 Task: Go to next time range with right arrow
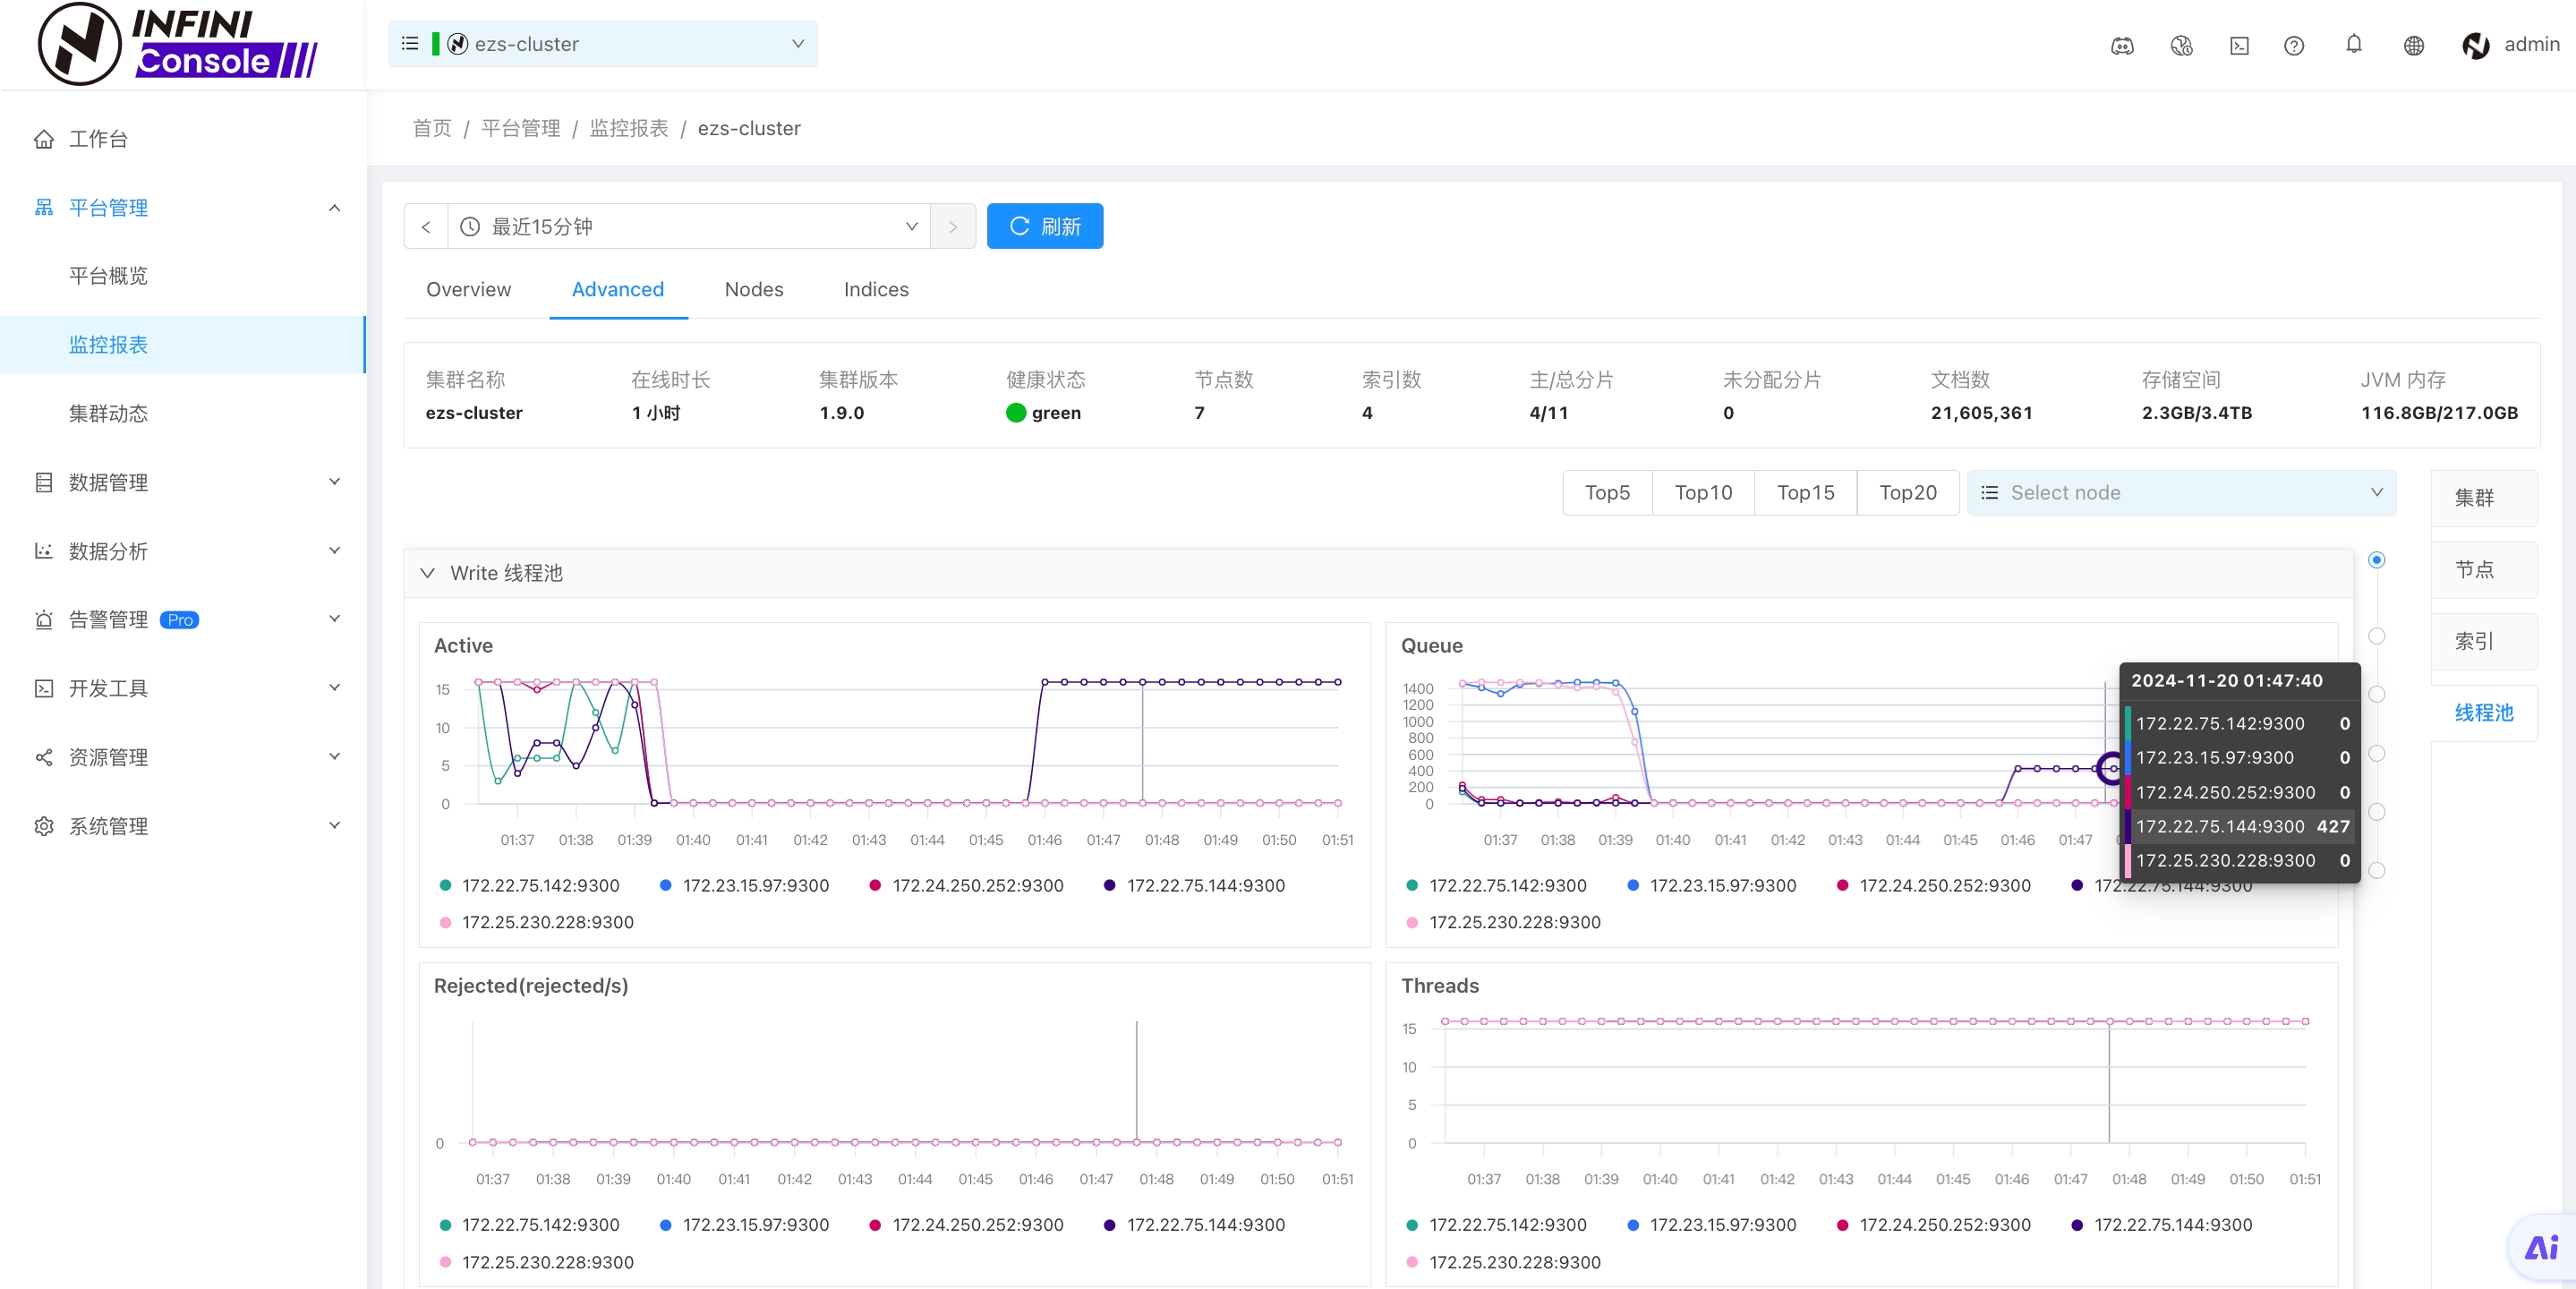tap(953, 227)
